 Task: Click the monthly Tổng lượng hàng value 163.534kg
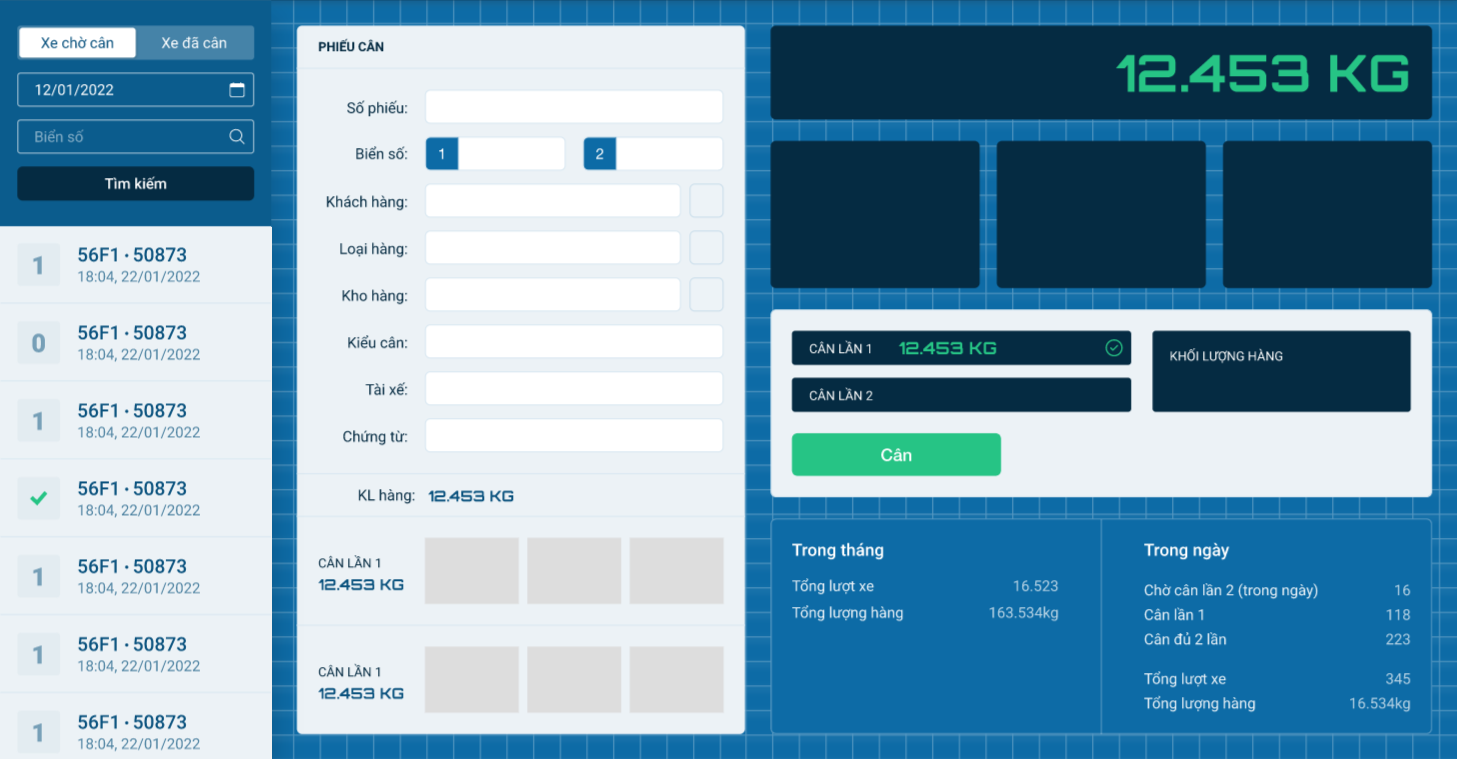click(1023, 613)
